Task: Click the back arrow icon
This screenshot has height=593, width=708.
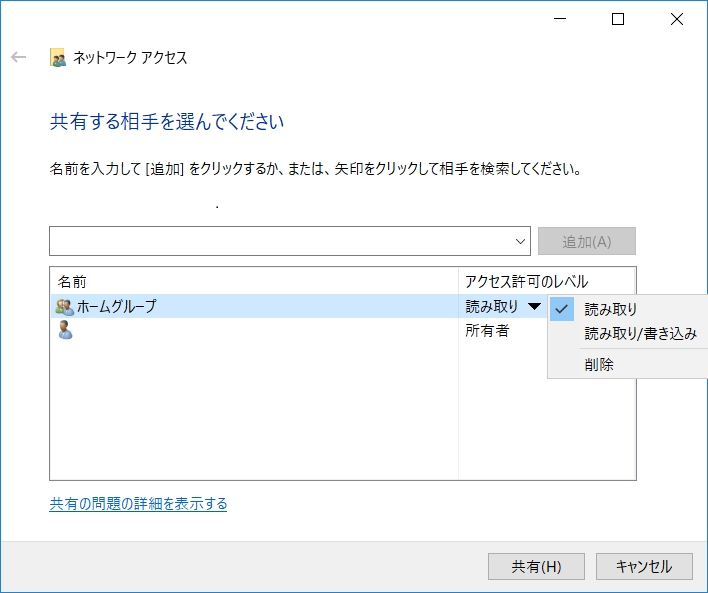Action: (x=18, y=58)
